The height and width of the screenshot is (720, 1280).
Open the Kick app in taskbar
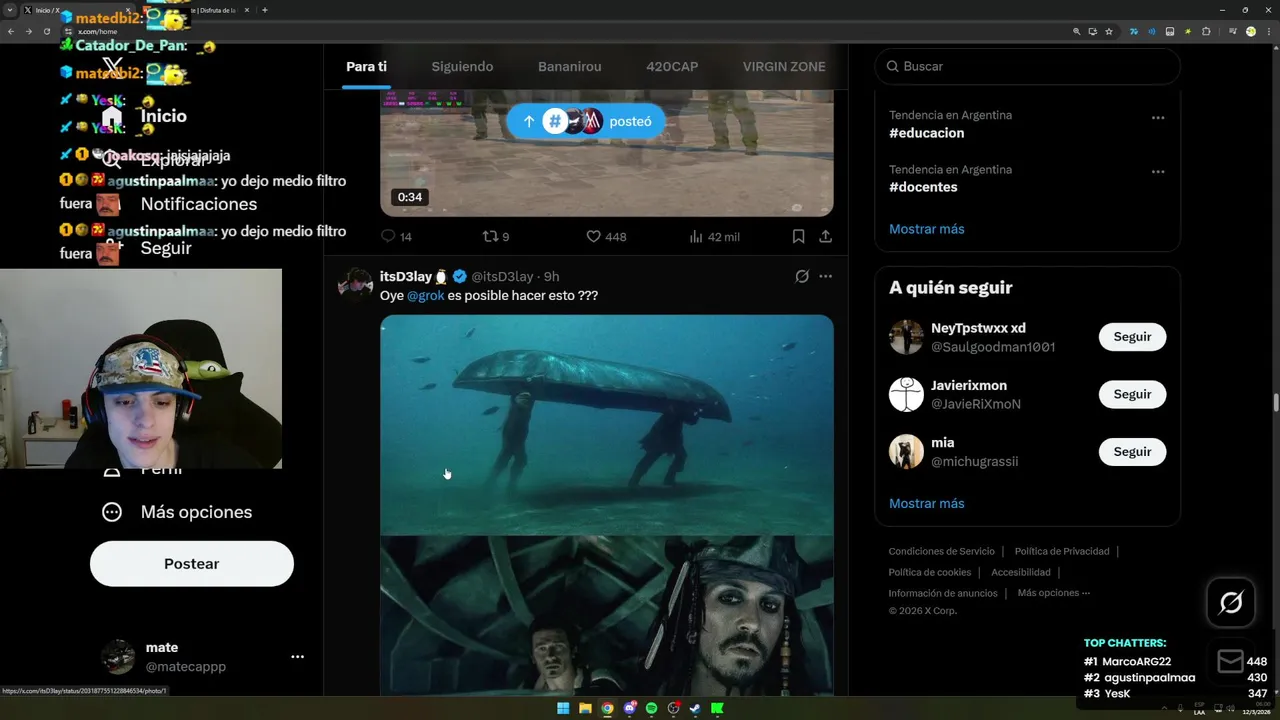click(717, 708)
